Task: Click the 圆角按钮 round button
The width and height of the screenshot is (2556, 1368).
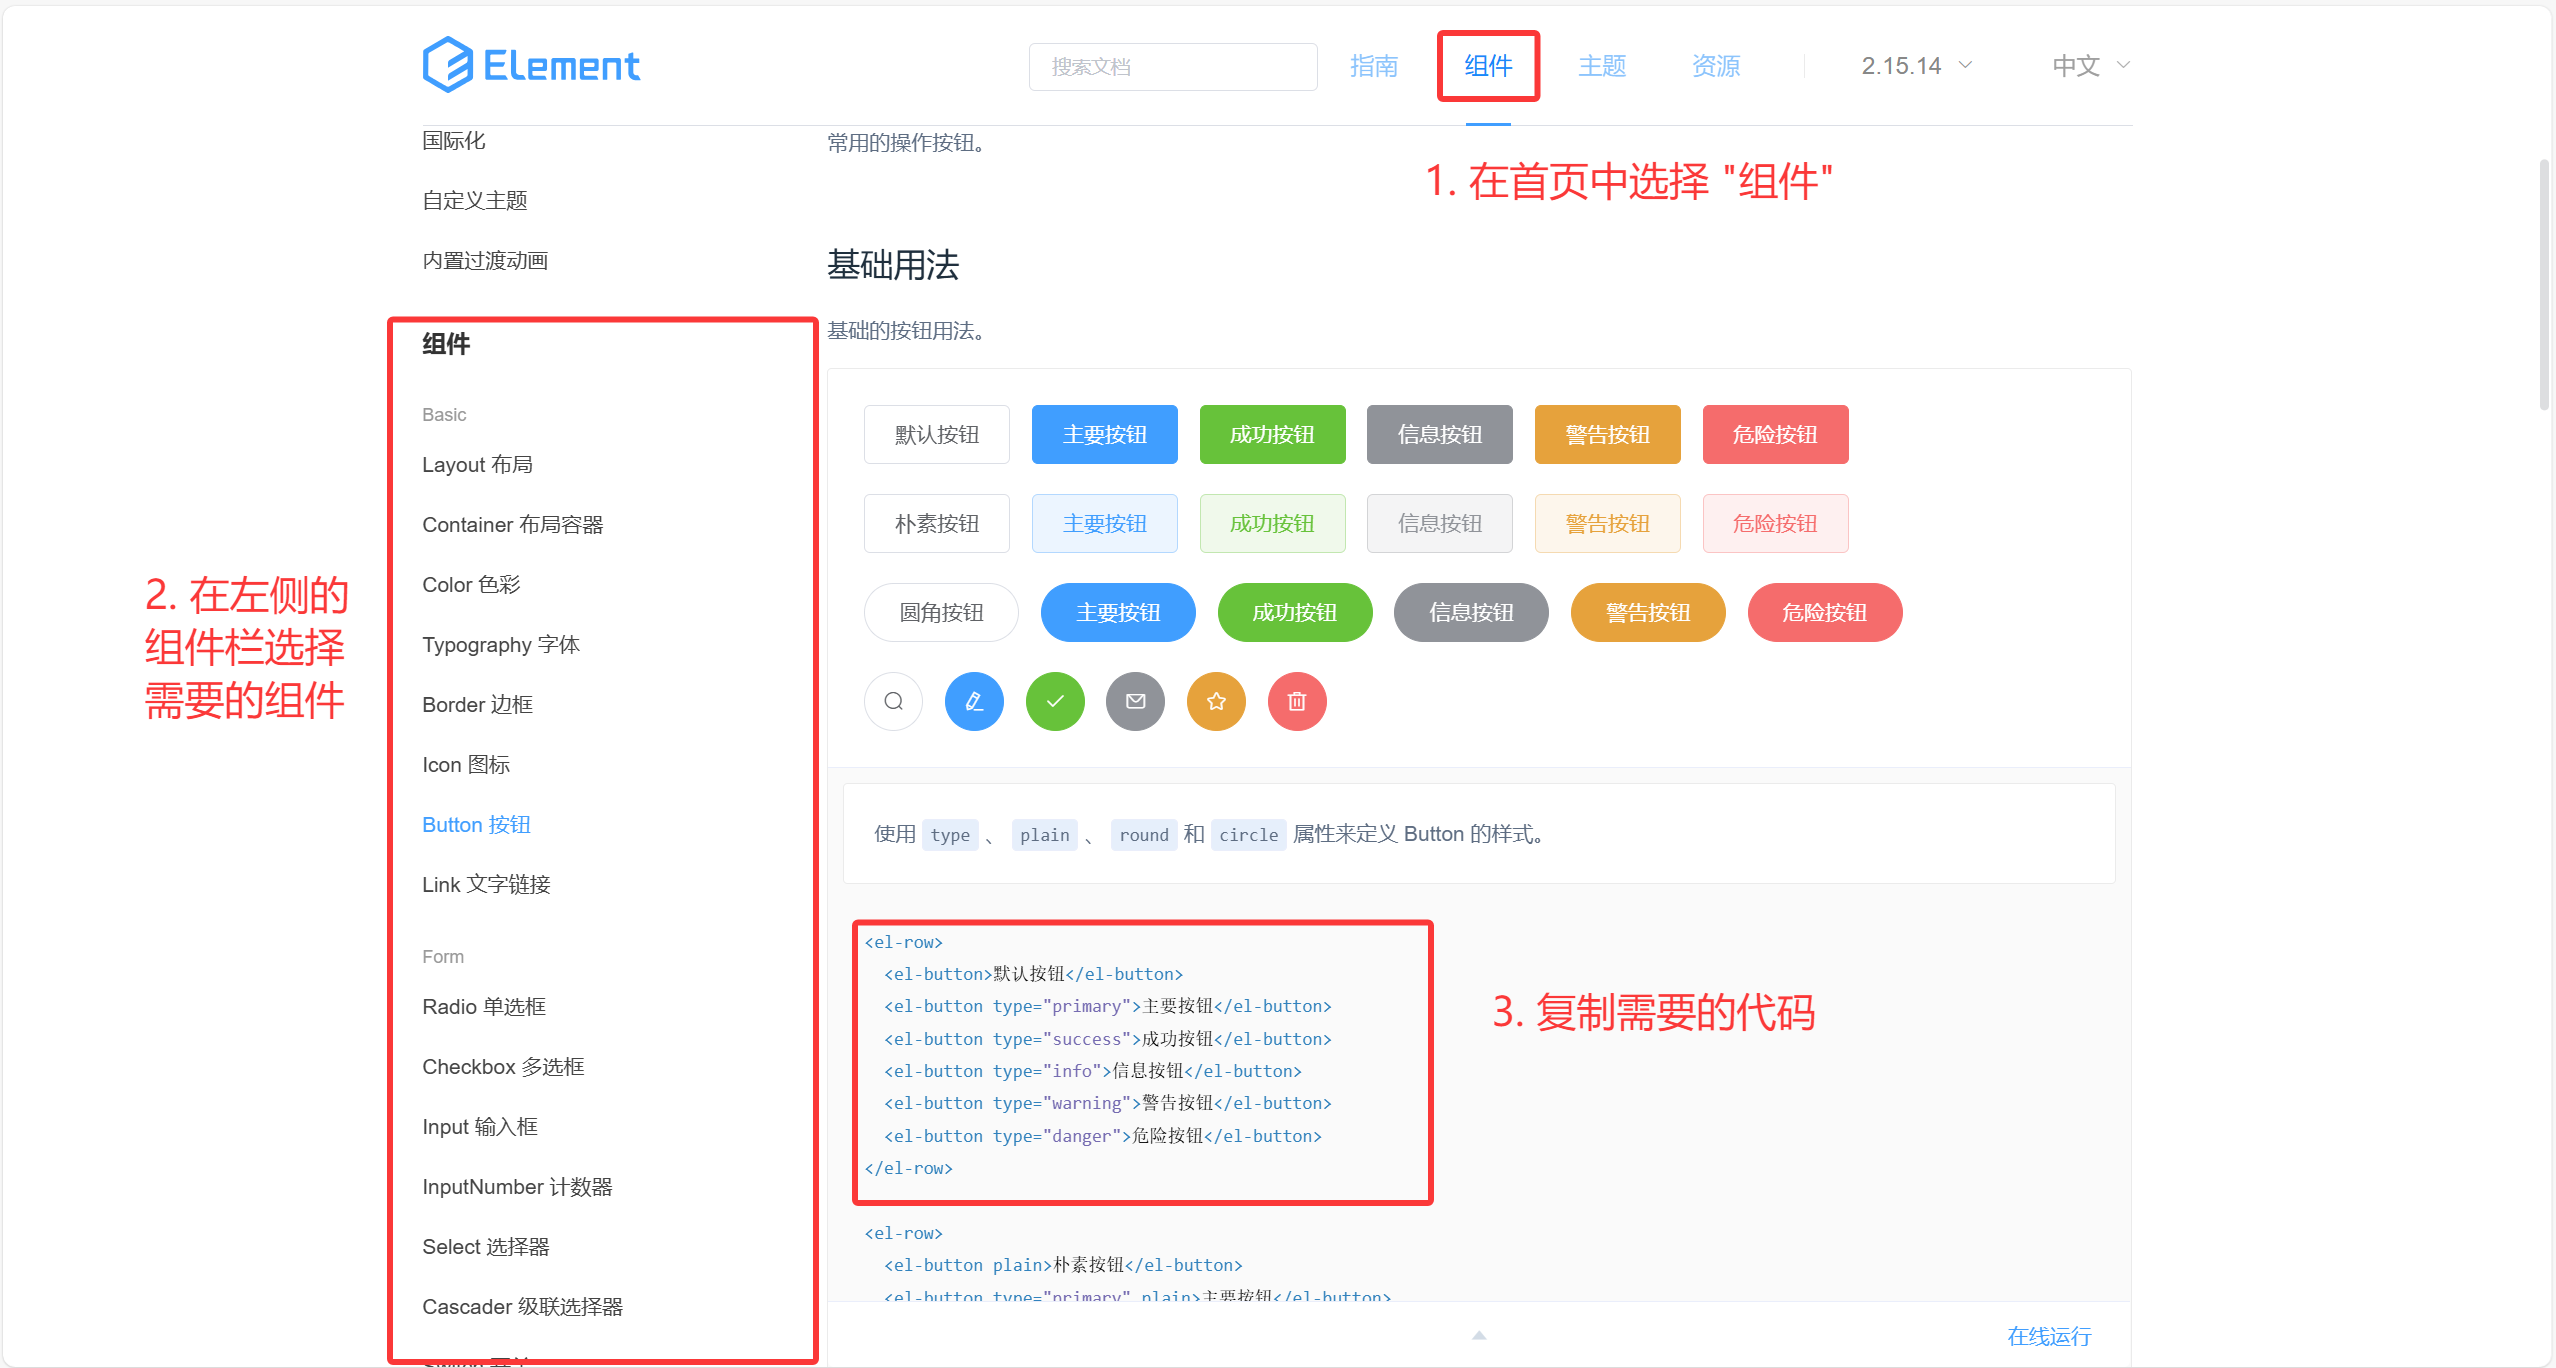Action: pos(941,612)
